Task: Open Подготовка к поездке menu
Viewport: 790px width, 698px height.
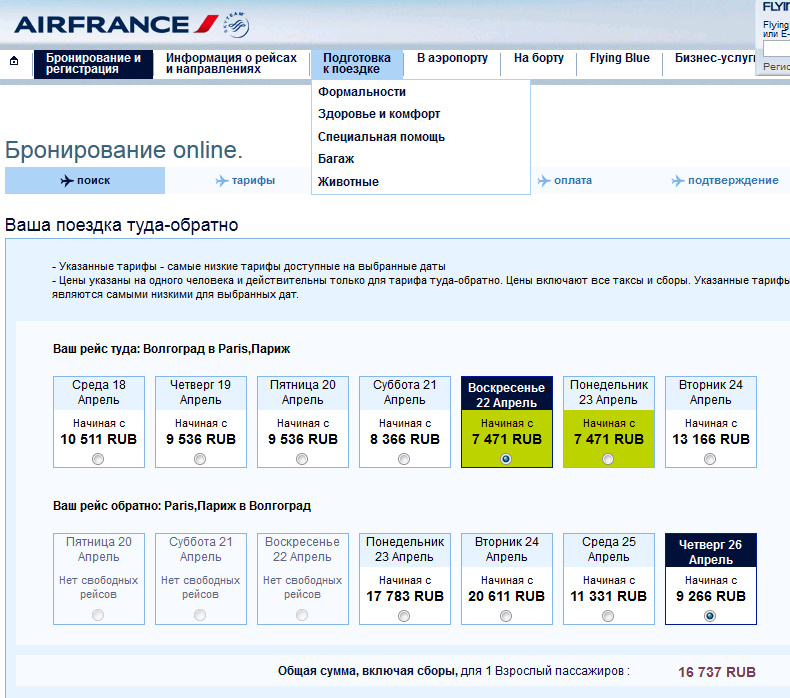Action: click(x=357, y=64)
